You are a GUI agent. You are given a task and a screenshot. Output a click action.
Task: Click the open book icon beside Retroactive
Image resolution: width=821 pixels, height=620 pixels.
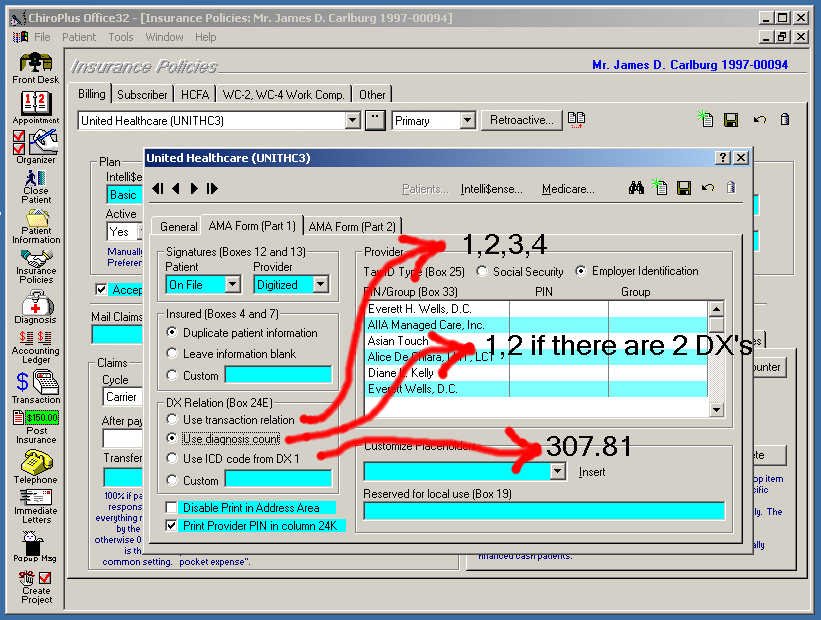[x=576, y=120]
